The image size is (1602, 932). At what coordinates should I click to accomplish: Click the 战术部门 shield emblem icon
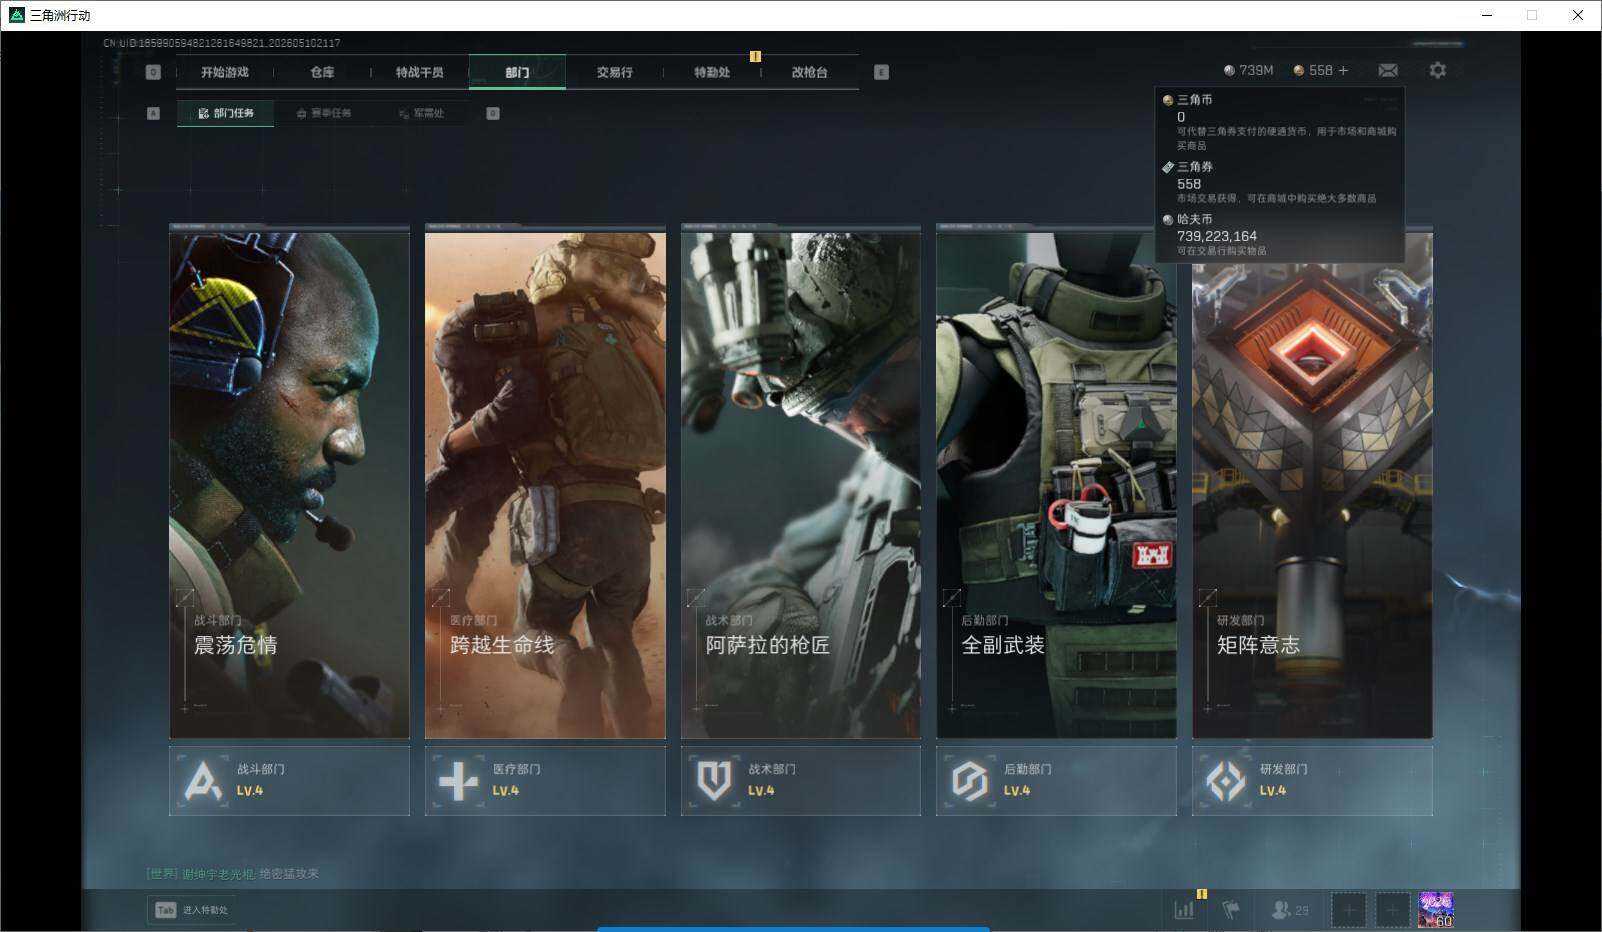tap(714, 781)
